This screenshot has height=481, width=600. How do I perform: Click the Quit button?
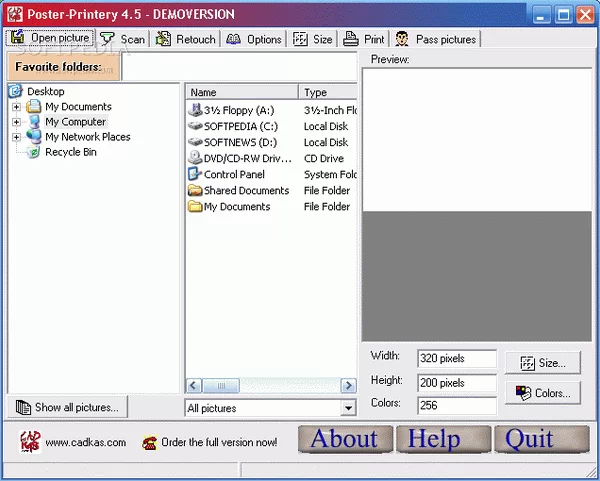coord(542,439)
